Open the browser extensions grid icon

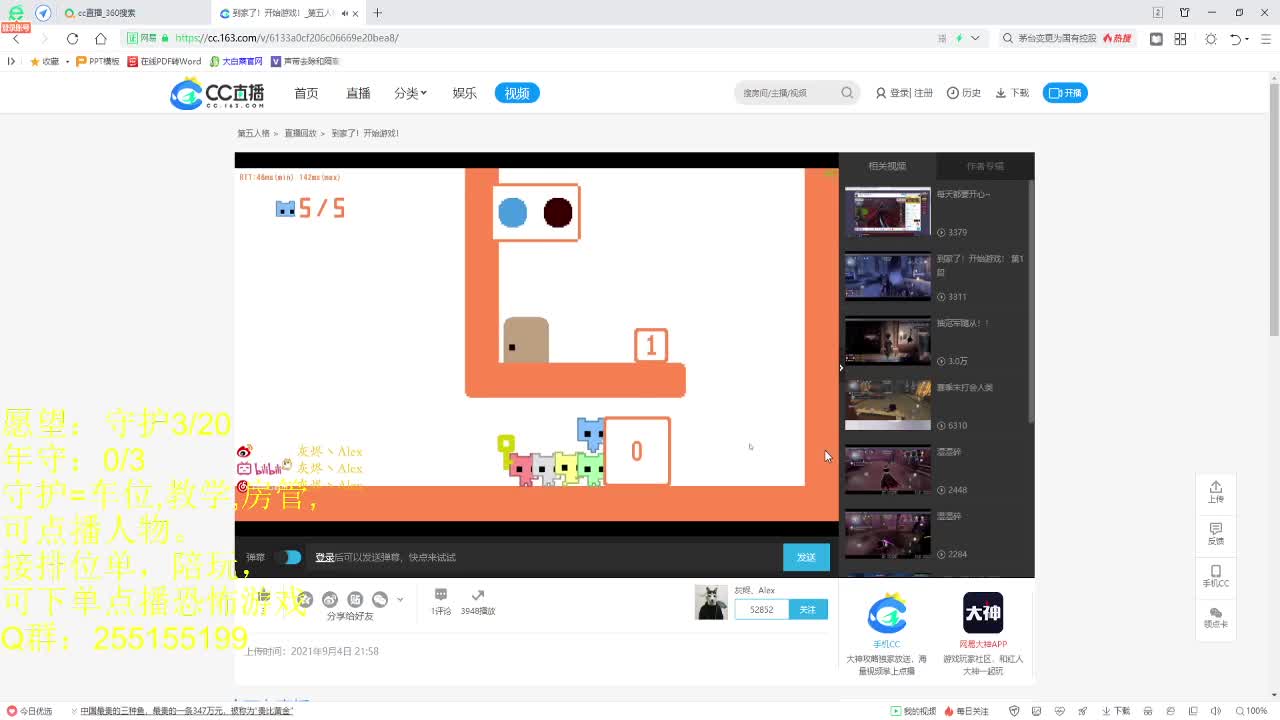click(1180, 39)
